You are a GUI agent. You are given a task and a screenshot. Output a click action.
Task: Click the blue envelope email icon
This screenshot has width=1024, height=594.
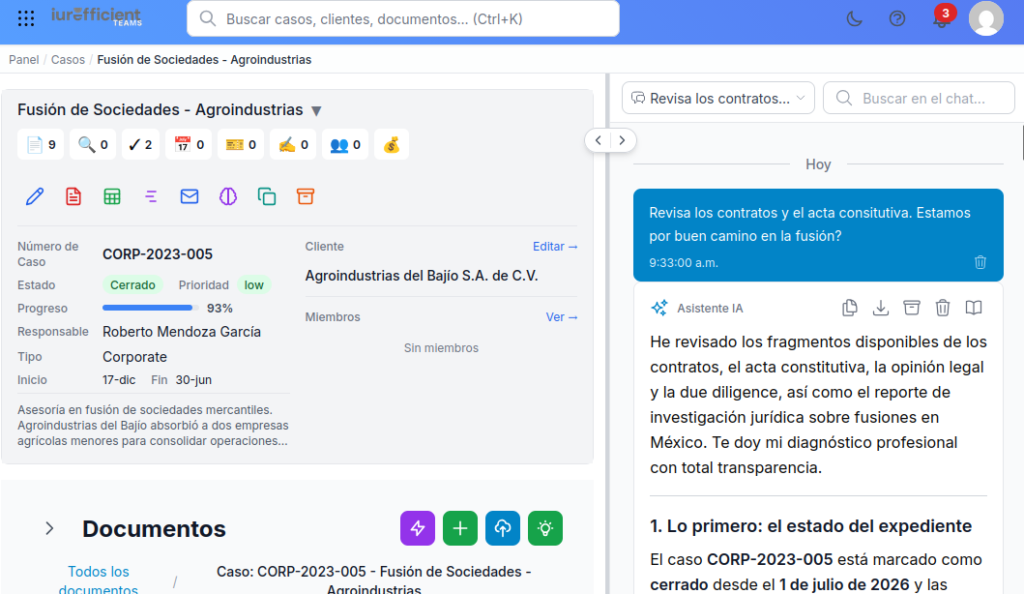(x=189, y=196)
